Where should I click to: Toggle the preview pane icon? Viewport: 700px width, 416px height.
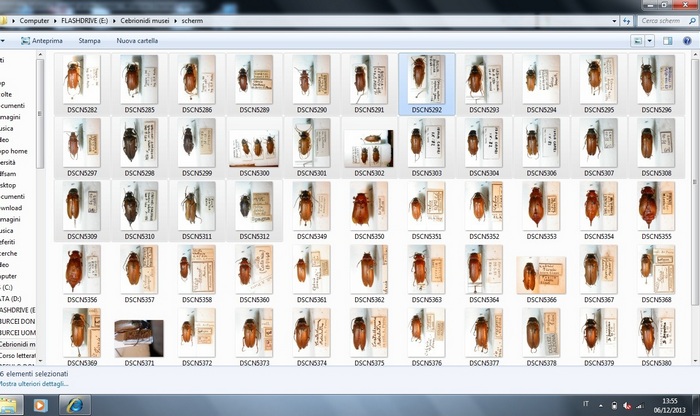668,41
